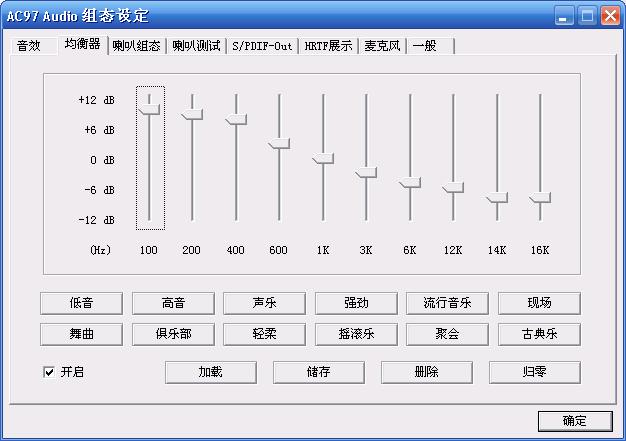The width and height of the screenshot is (626, 441).
Task: Minimize the AC97 Audio window
Action: [x=564, y=16]
